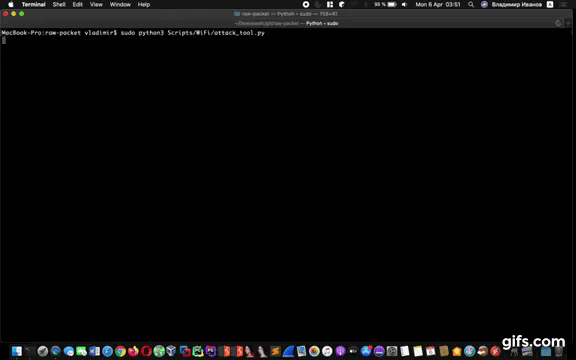Screen dimensions: 576x360
Task: Click the 'attack_tool.py' command line text
Action: click(x=239, y=33)
